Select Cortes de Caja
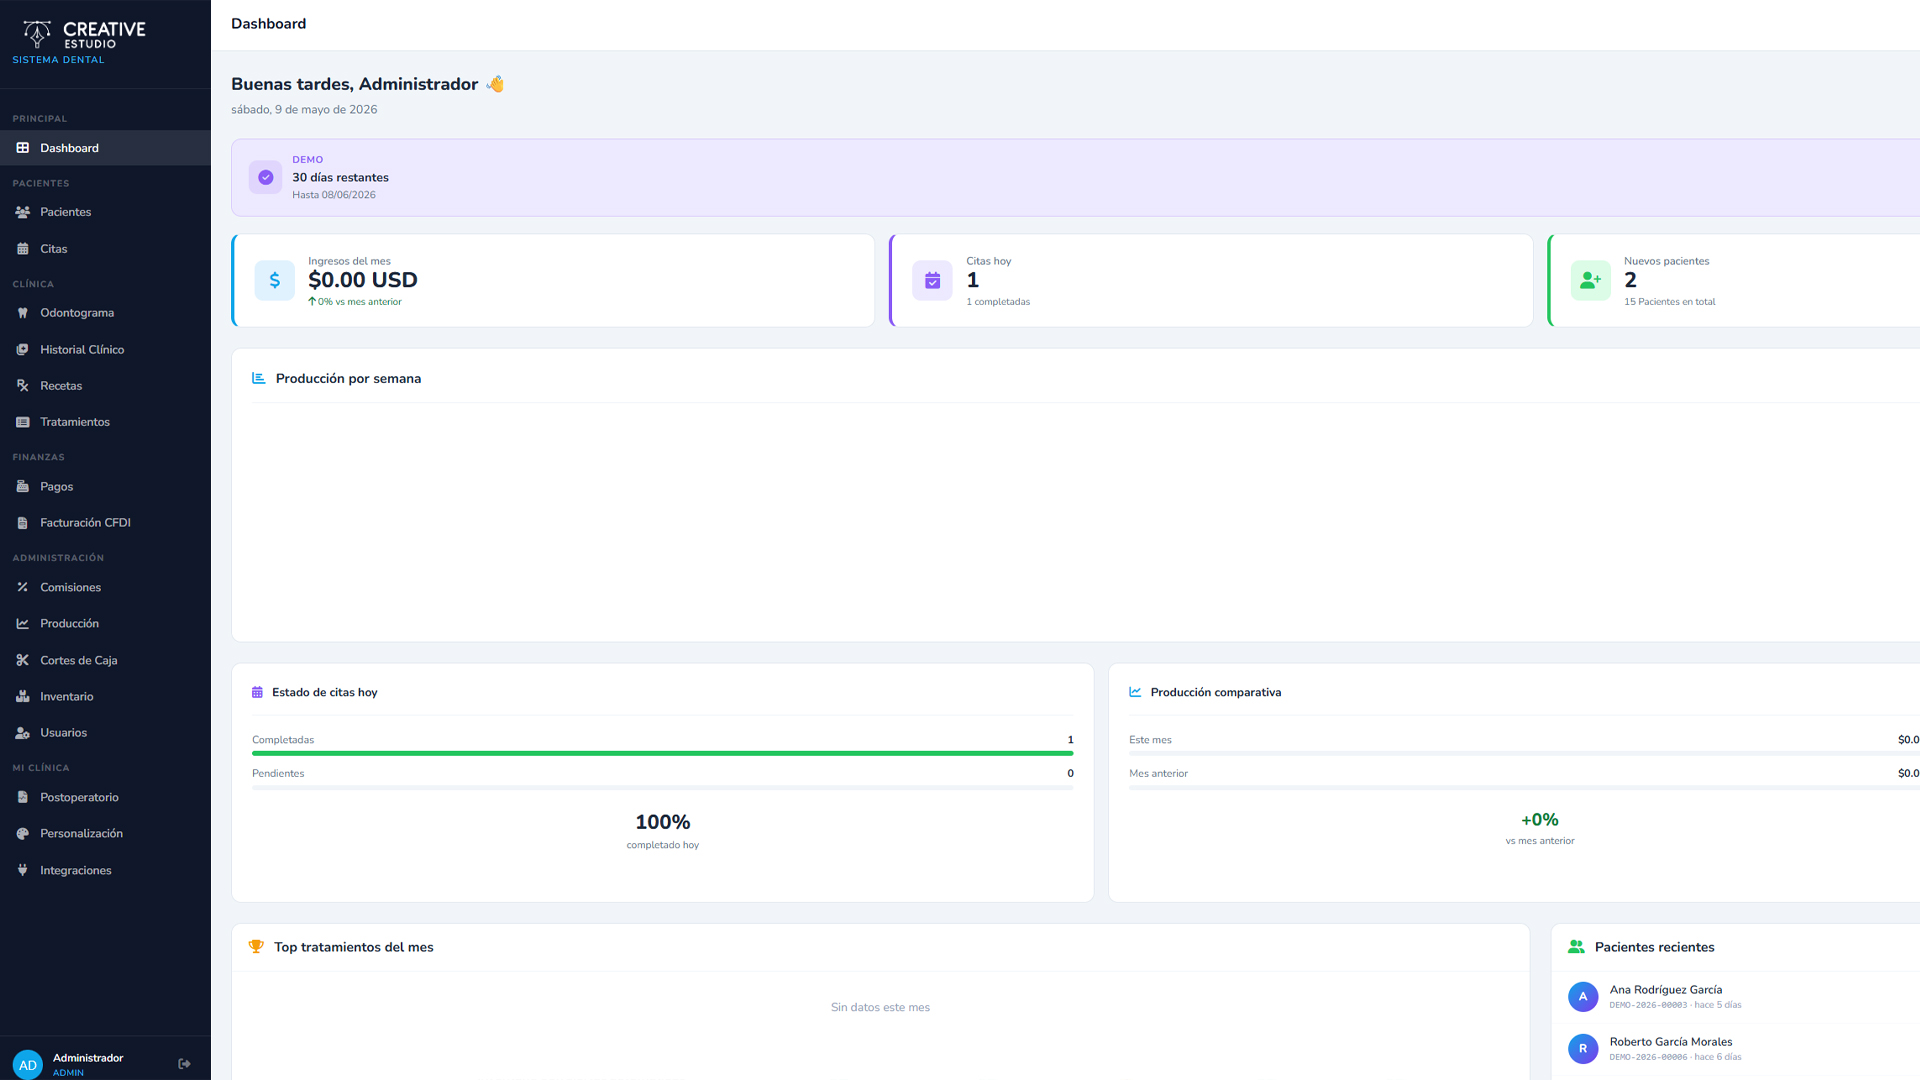Screen dimensions: 1920x1080 (x=105, y=661)
